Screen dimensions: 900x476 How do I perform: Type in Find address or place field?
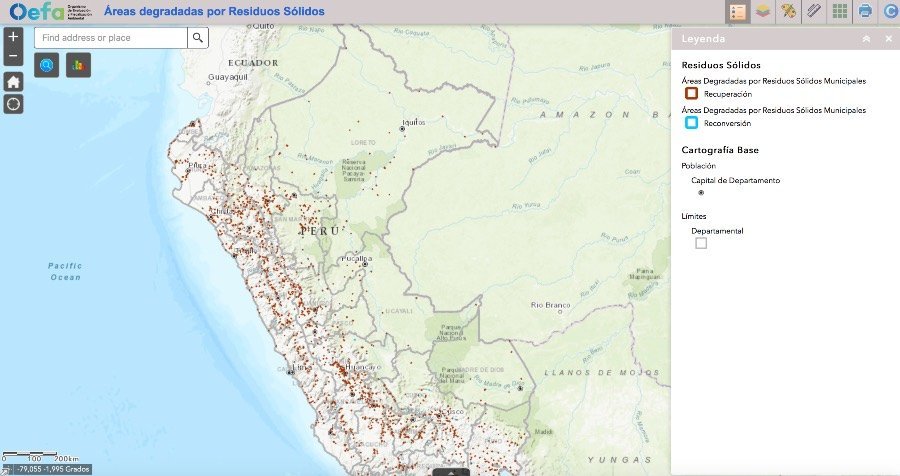tap(111, 38)
